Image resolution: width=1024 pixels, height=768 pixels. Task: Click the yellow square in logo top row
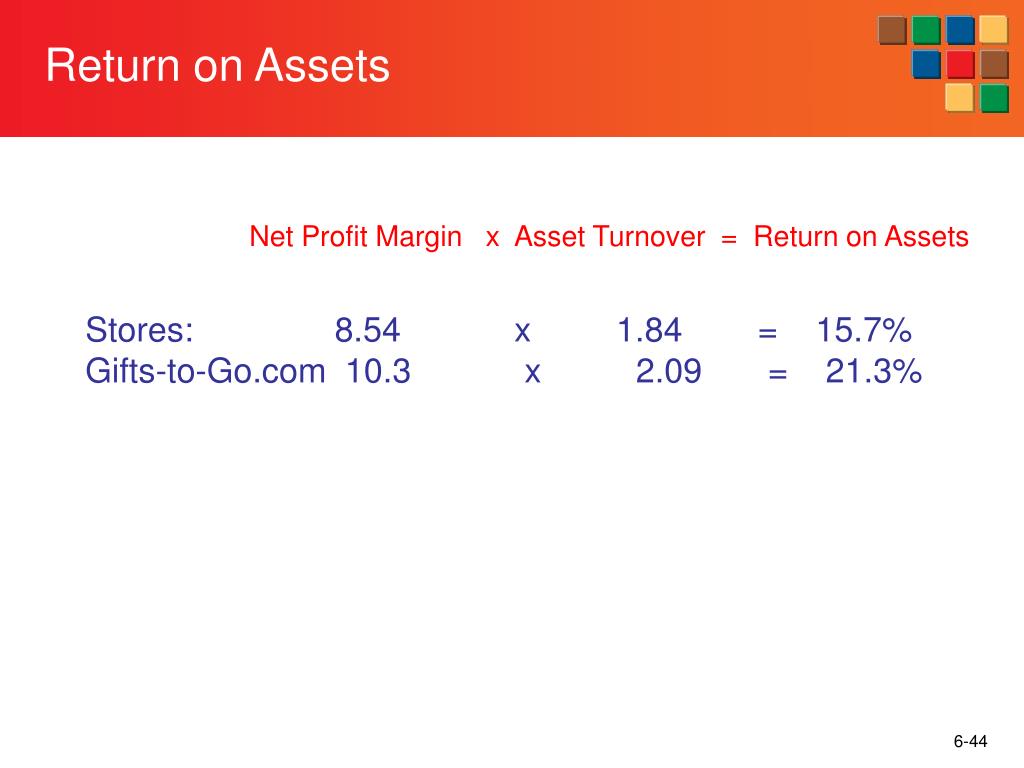(x=994, y=31)
